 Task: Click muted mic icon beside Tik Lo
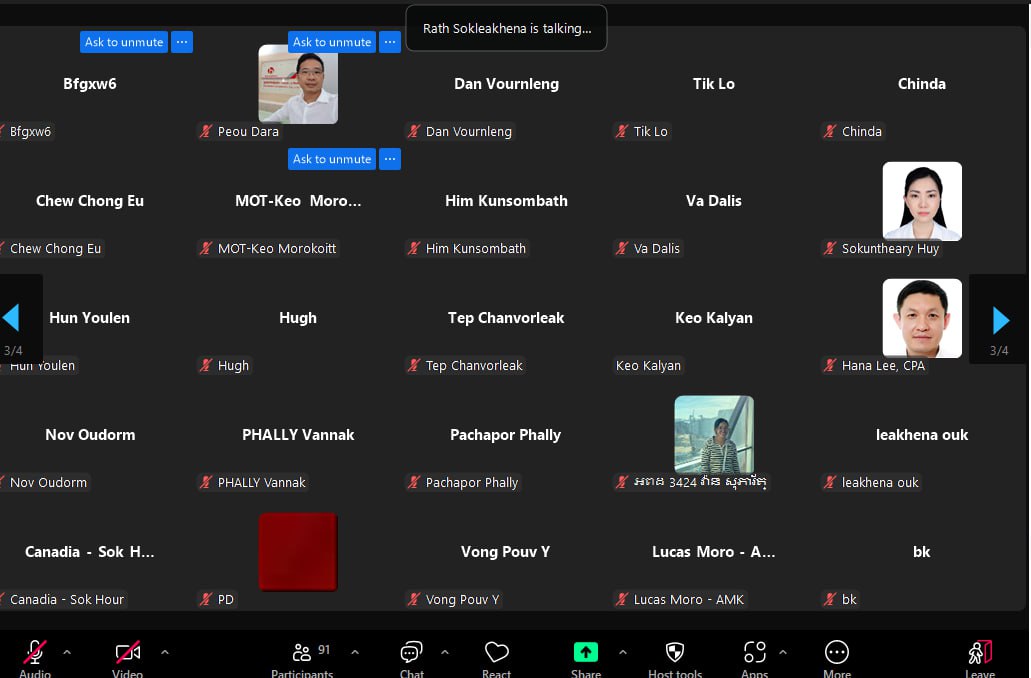(x=622, y=132)
